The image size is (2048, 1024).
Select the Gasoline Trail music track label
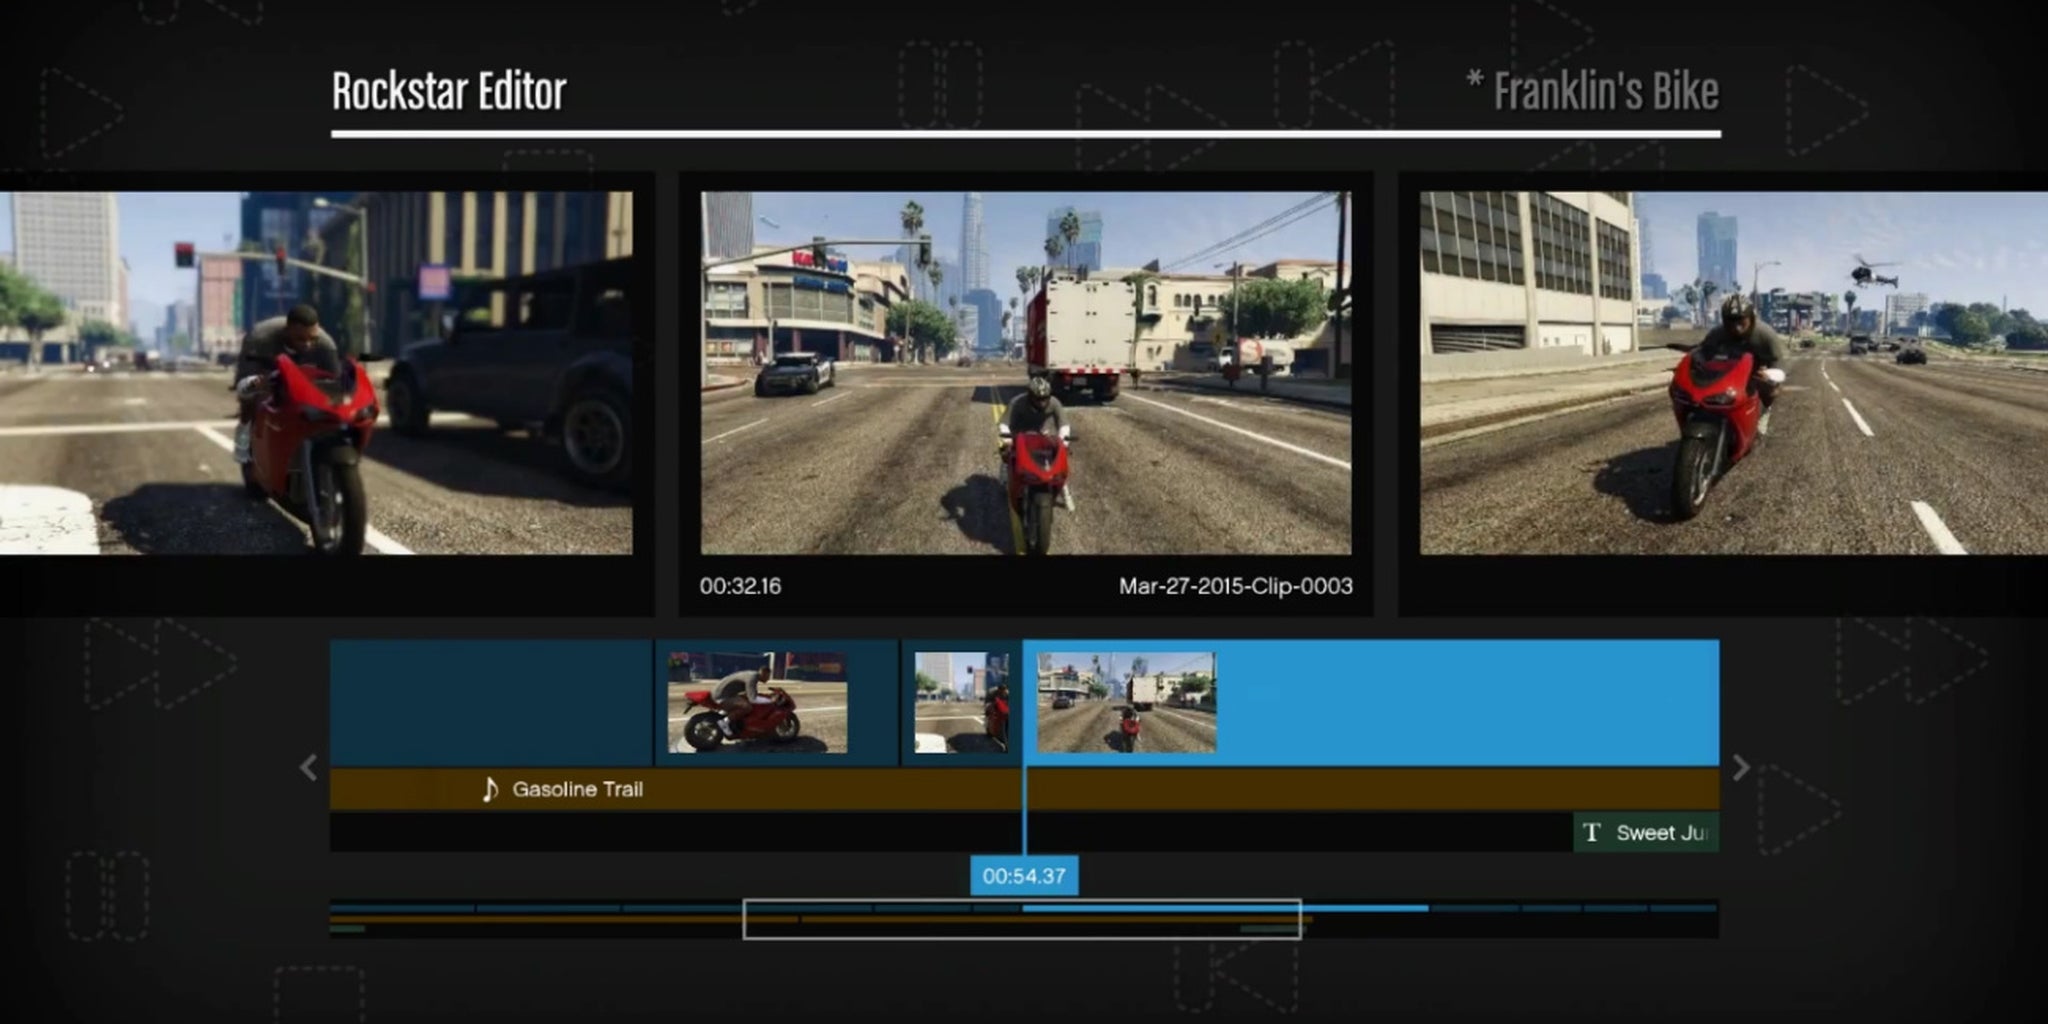[x=577, y=790]
